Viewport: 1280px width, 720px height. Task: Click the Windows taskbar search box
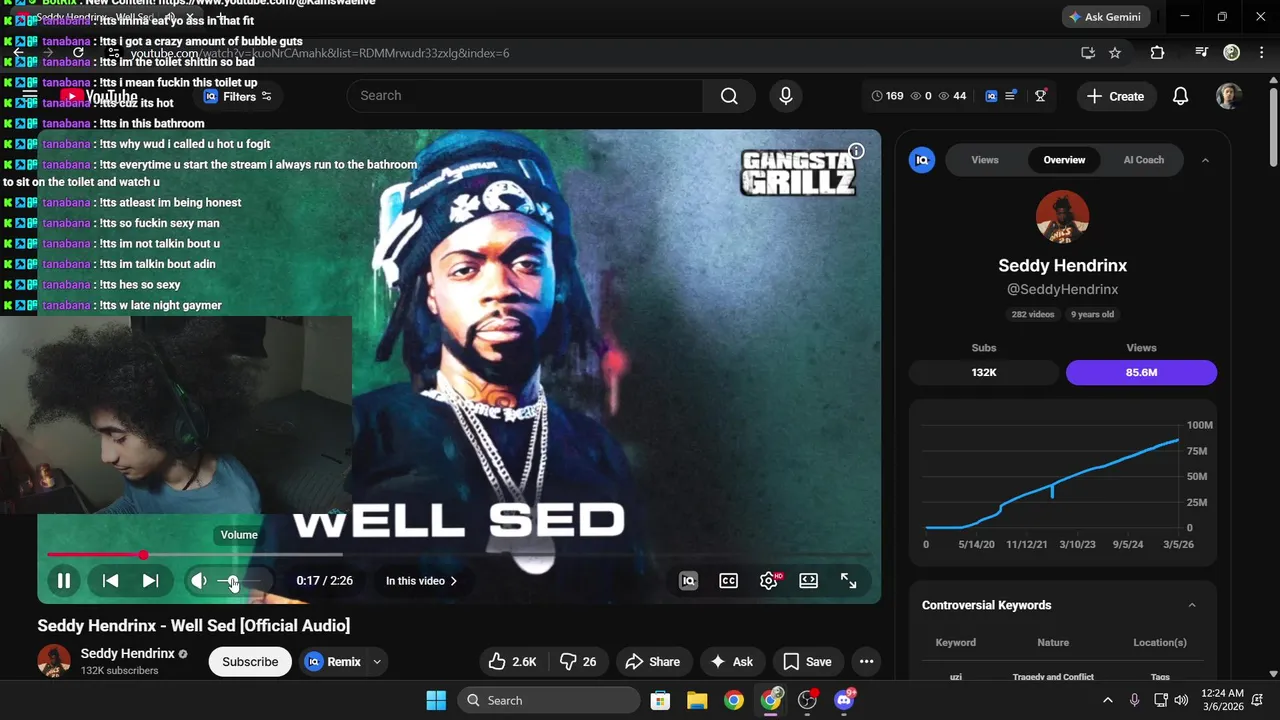click(x=549, y=700)
